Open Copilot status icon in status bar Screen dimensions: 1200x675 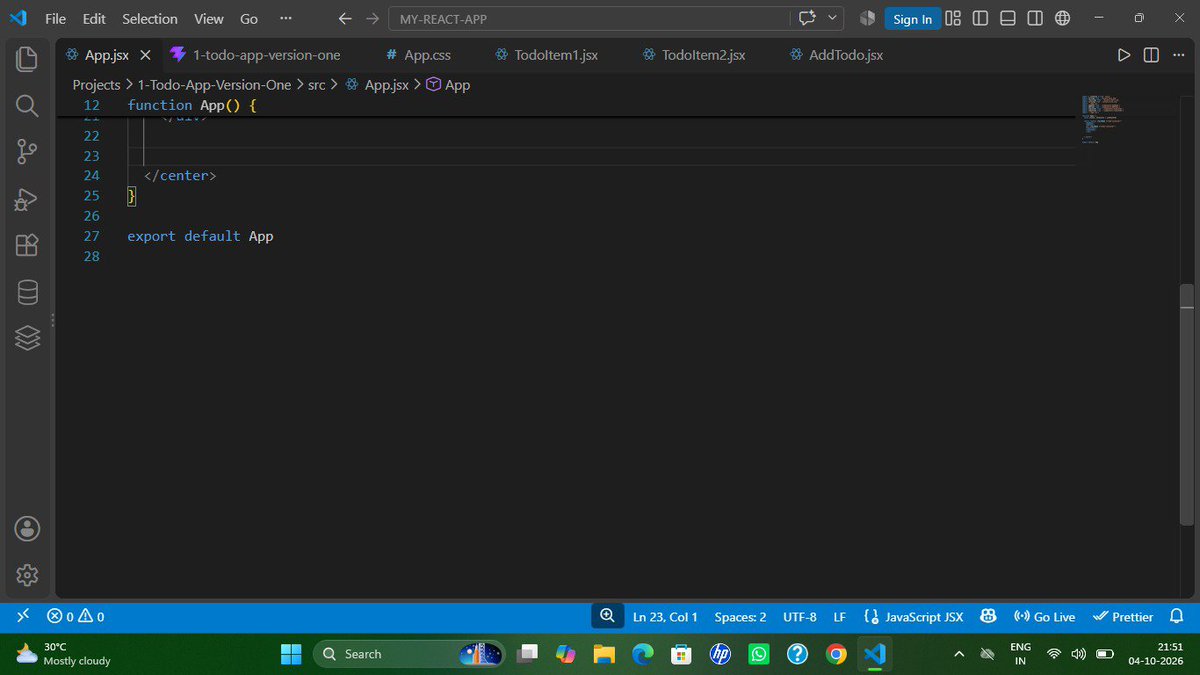(988, 617)
